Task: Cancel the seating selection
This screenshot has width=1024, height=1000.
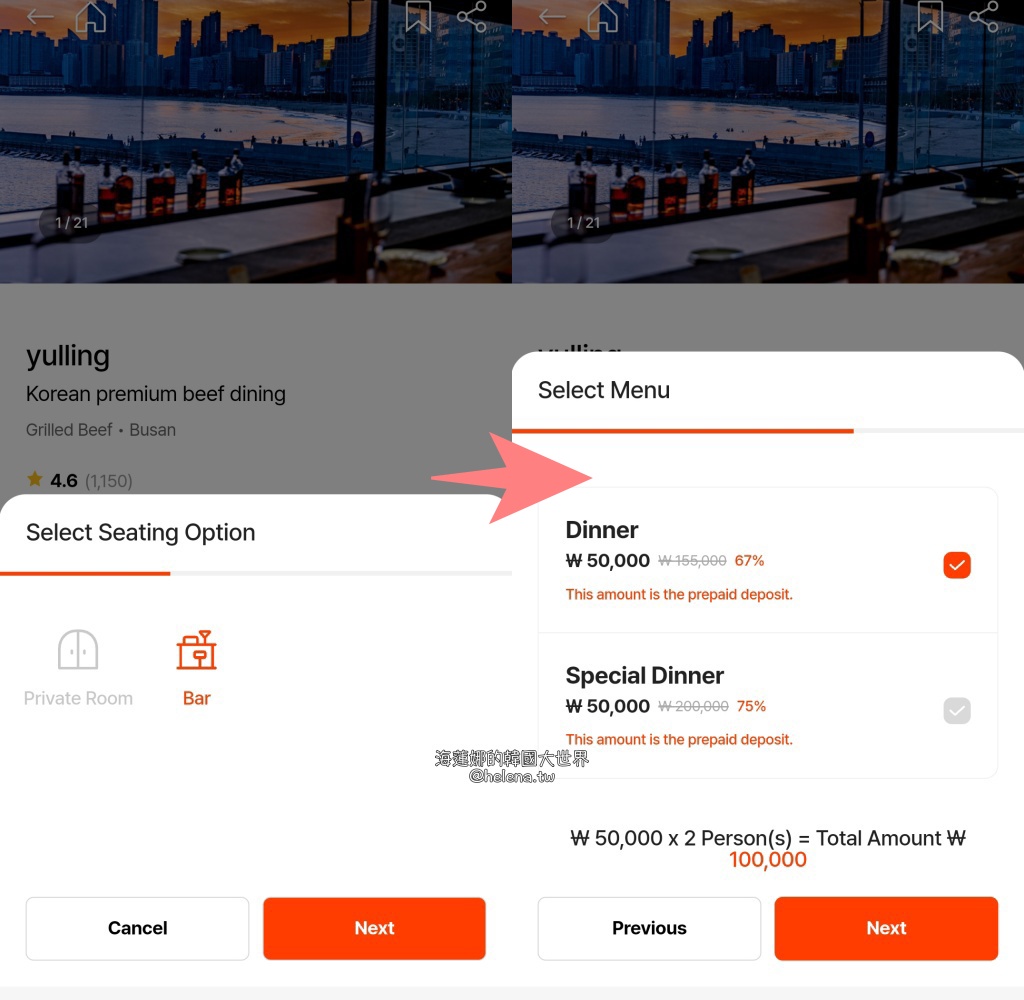Action: click(x=137, y=928)
